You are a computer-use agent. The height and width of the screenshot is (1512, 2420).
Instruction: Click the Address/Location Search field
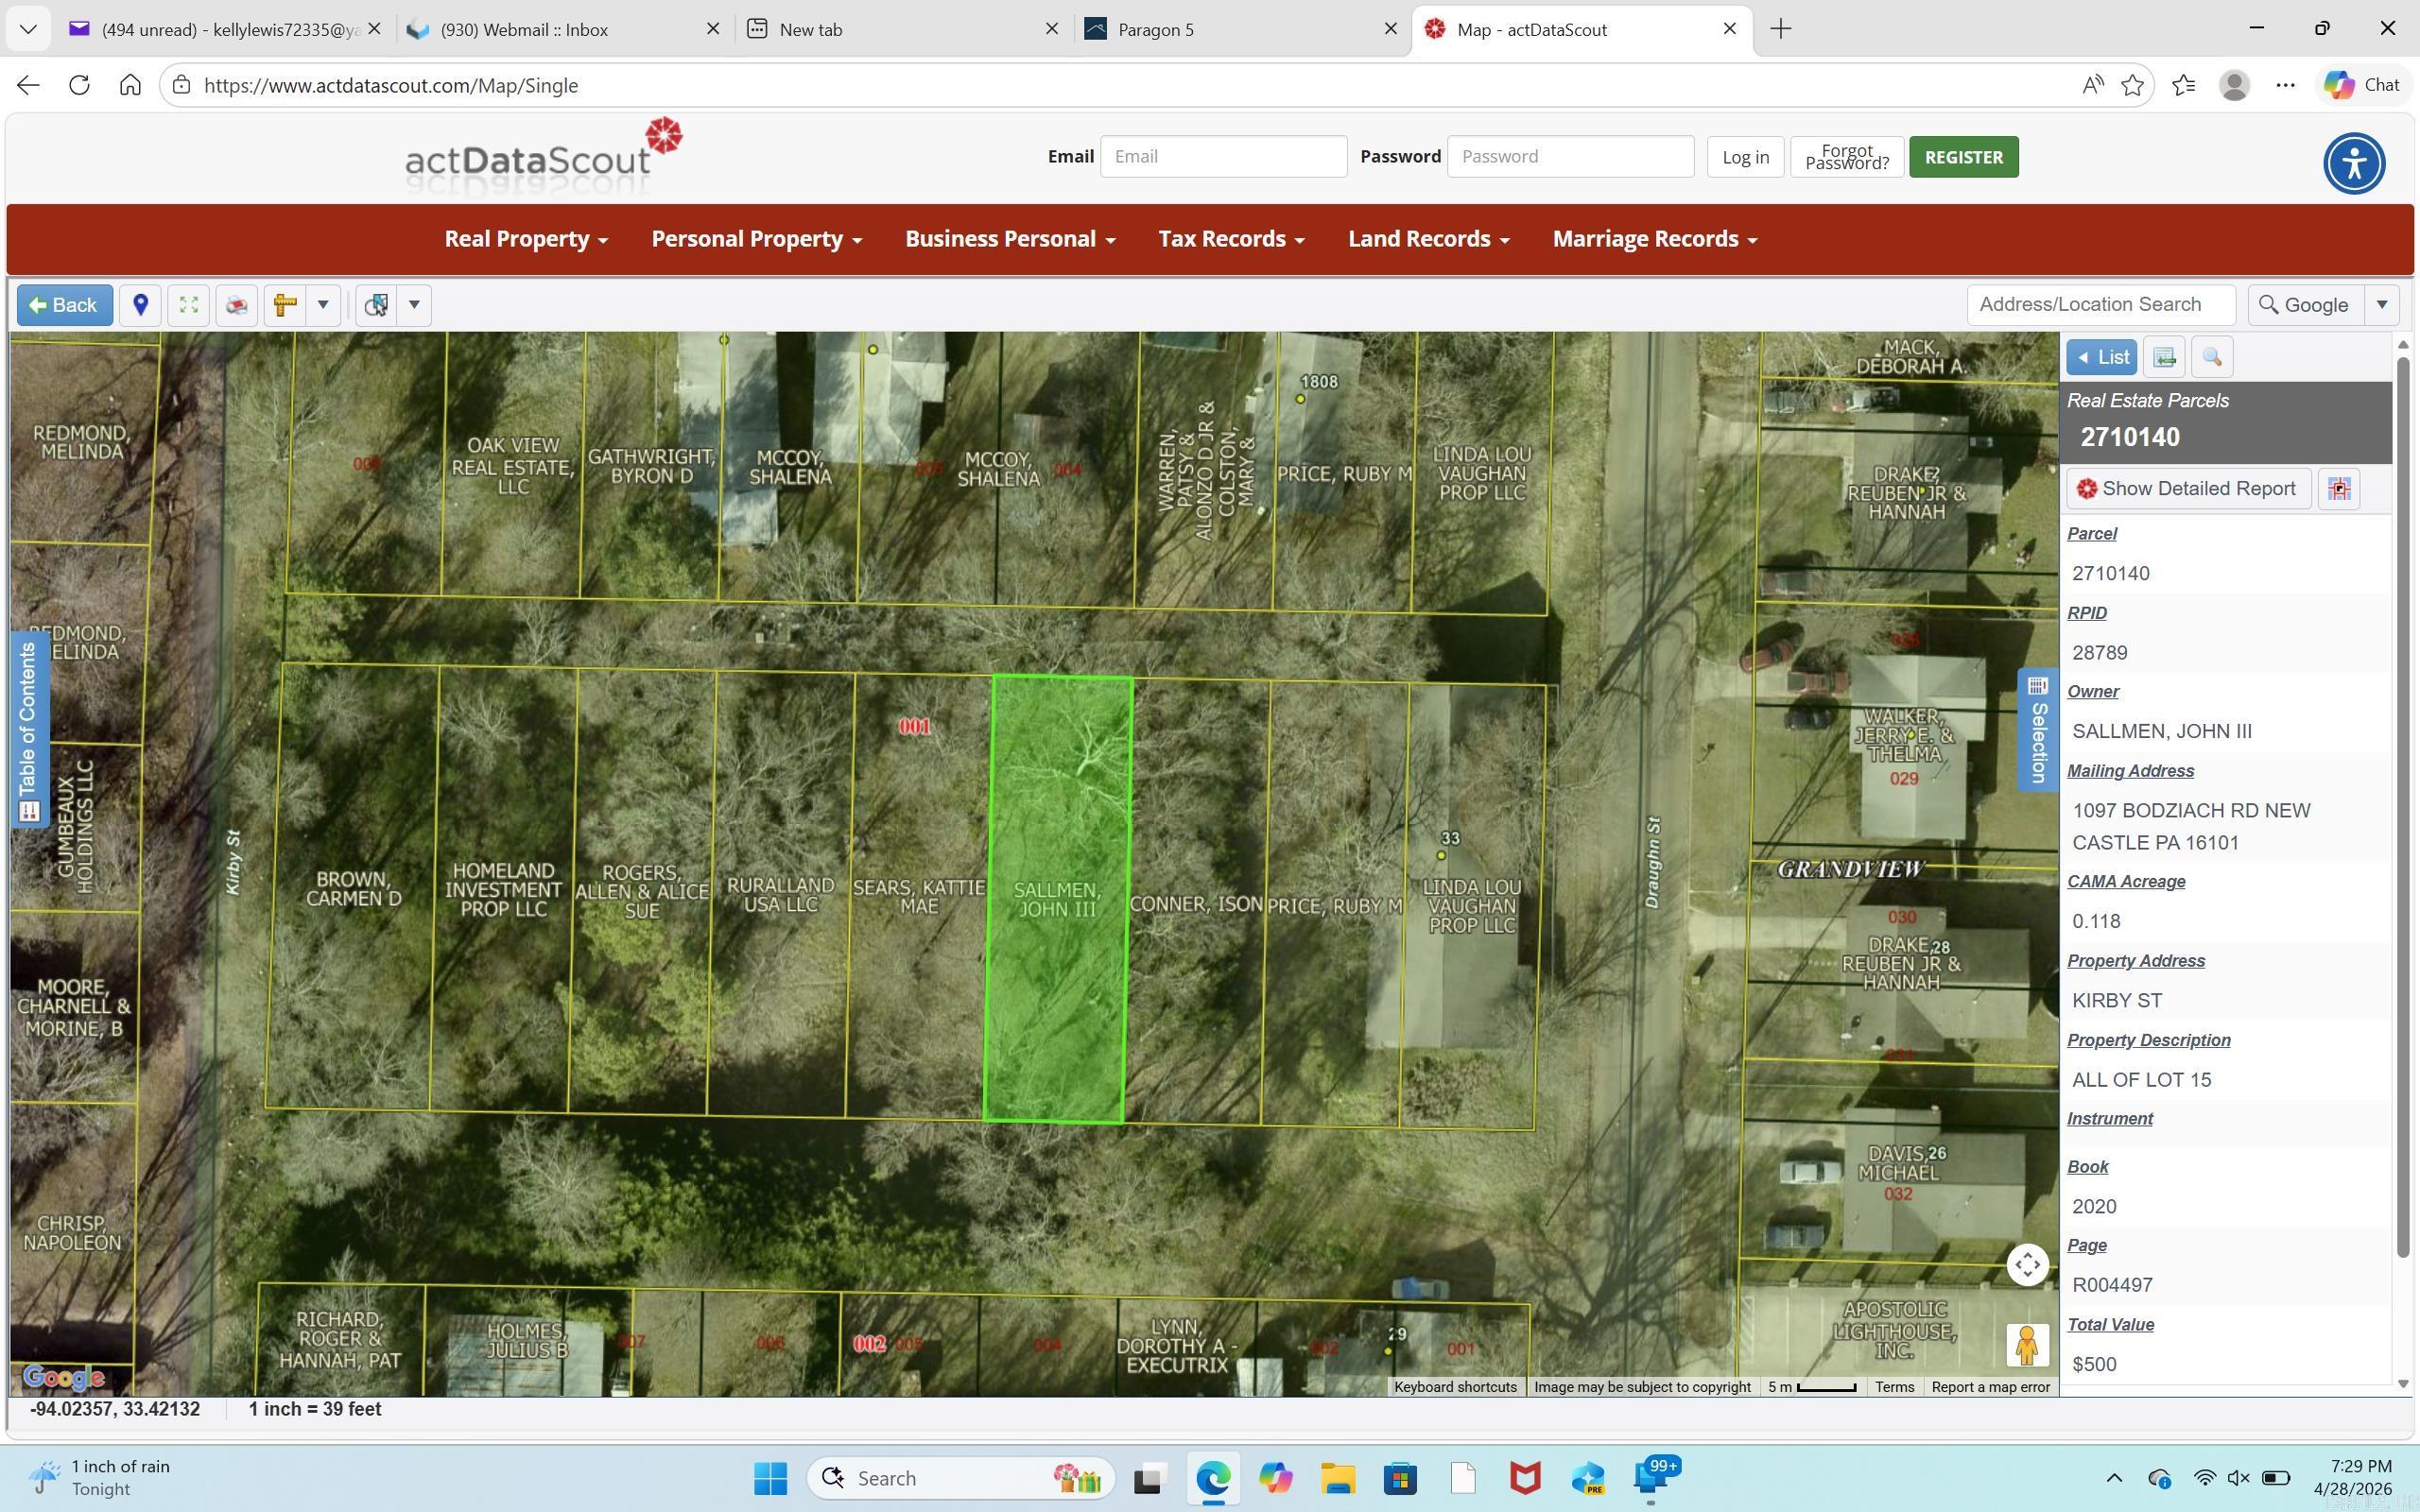[x=2100, y=305]
